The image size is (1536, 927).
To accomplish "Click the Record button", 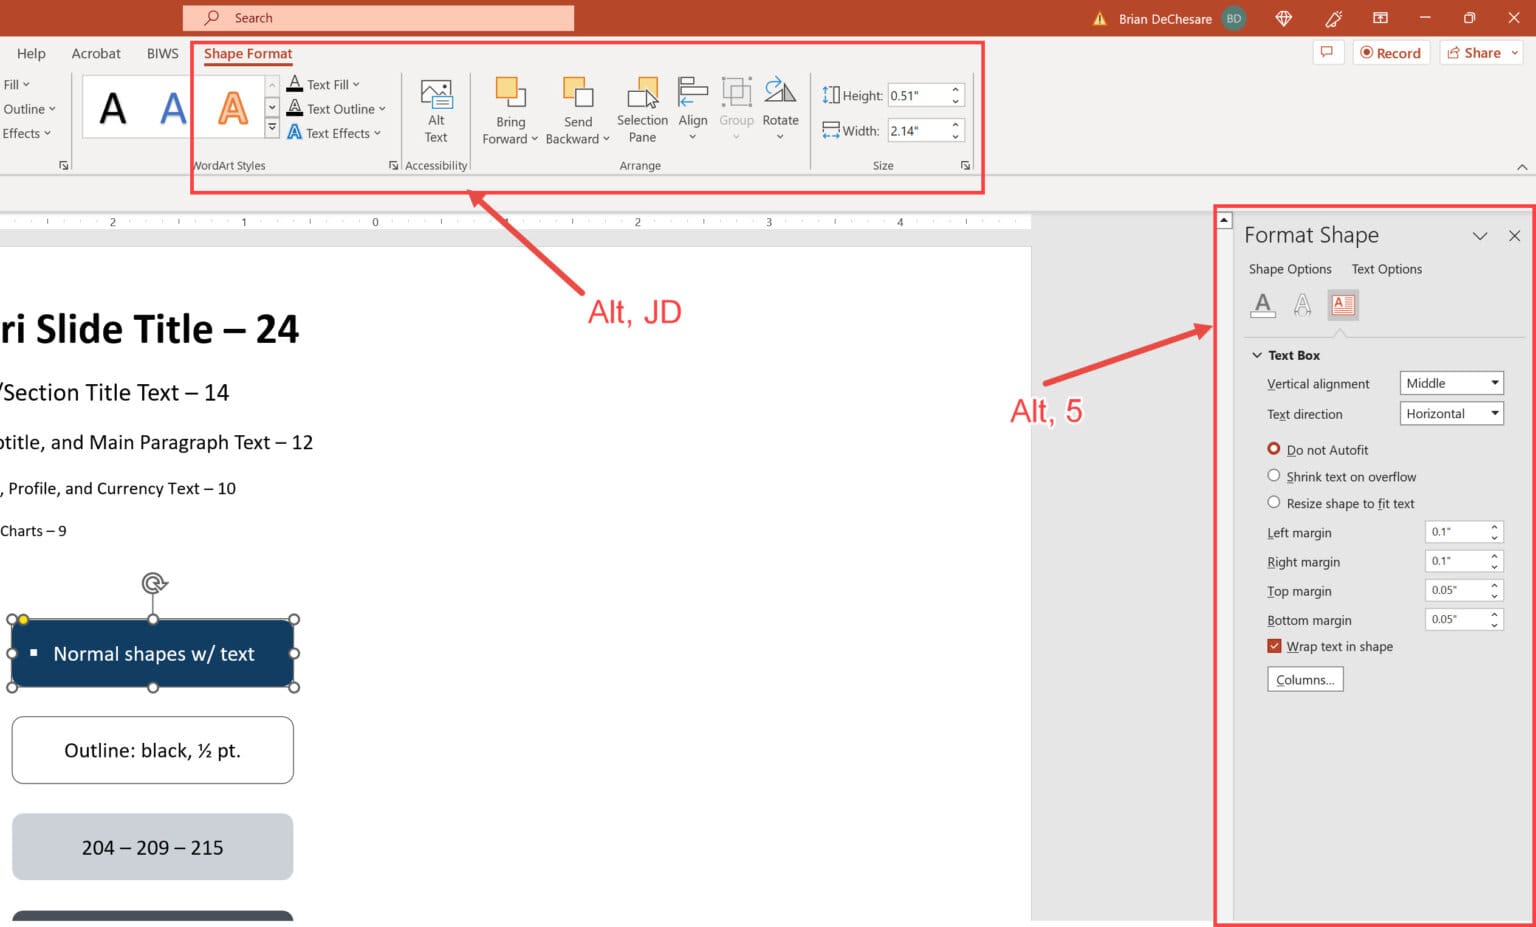I will tap(1391, 53).
